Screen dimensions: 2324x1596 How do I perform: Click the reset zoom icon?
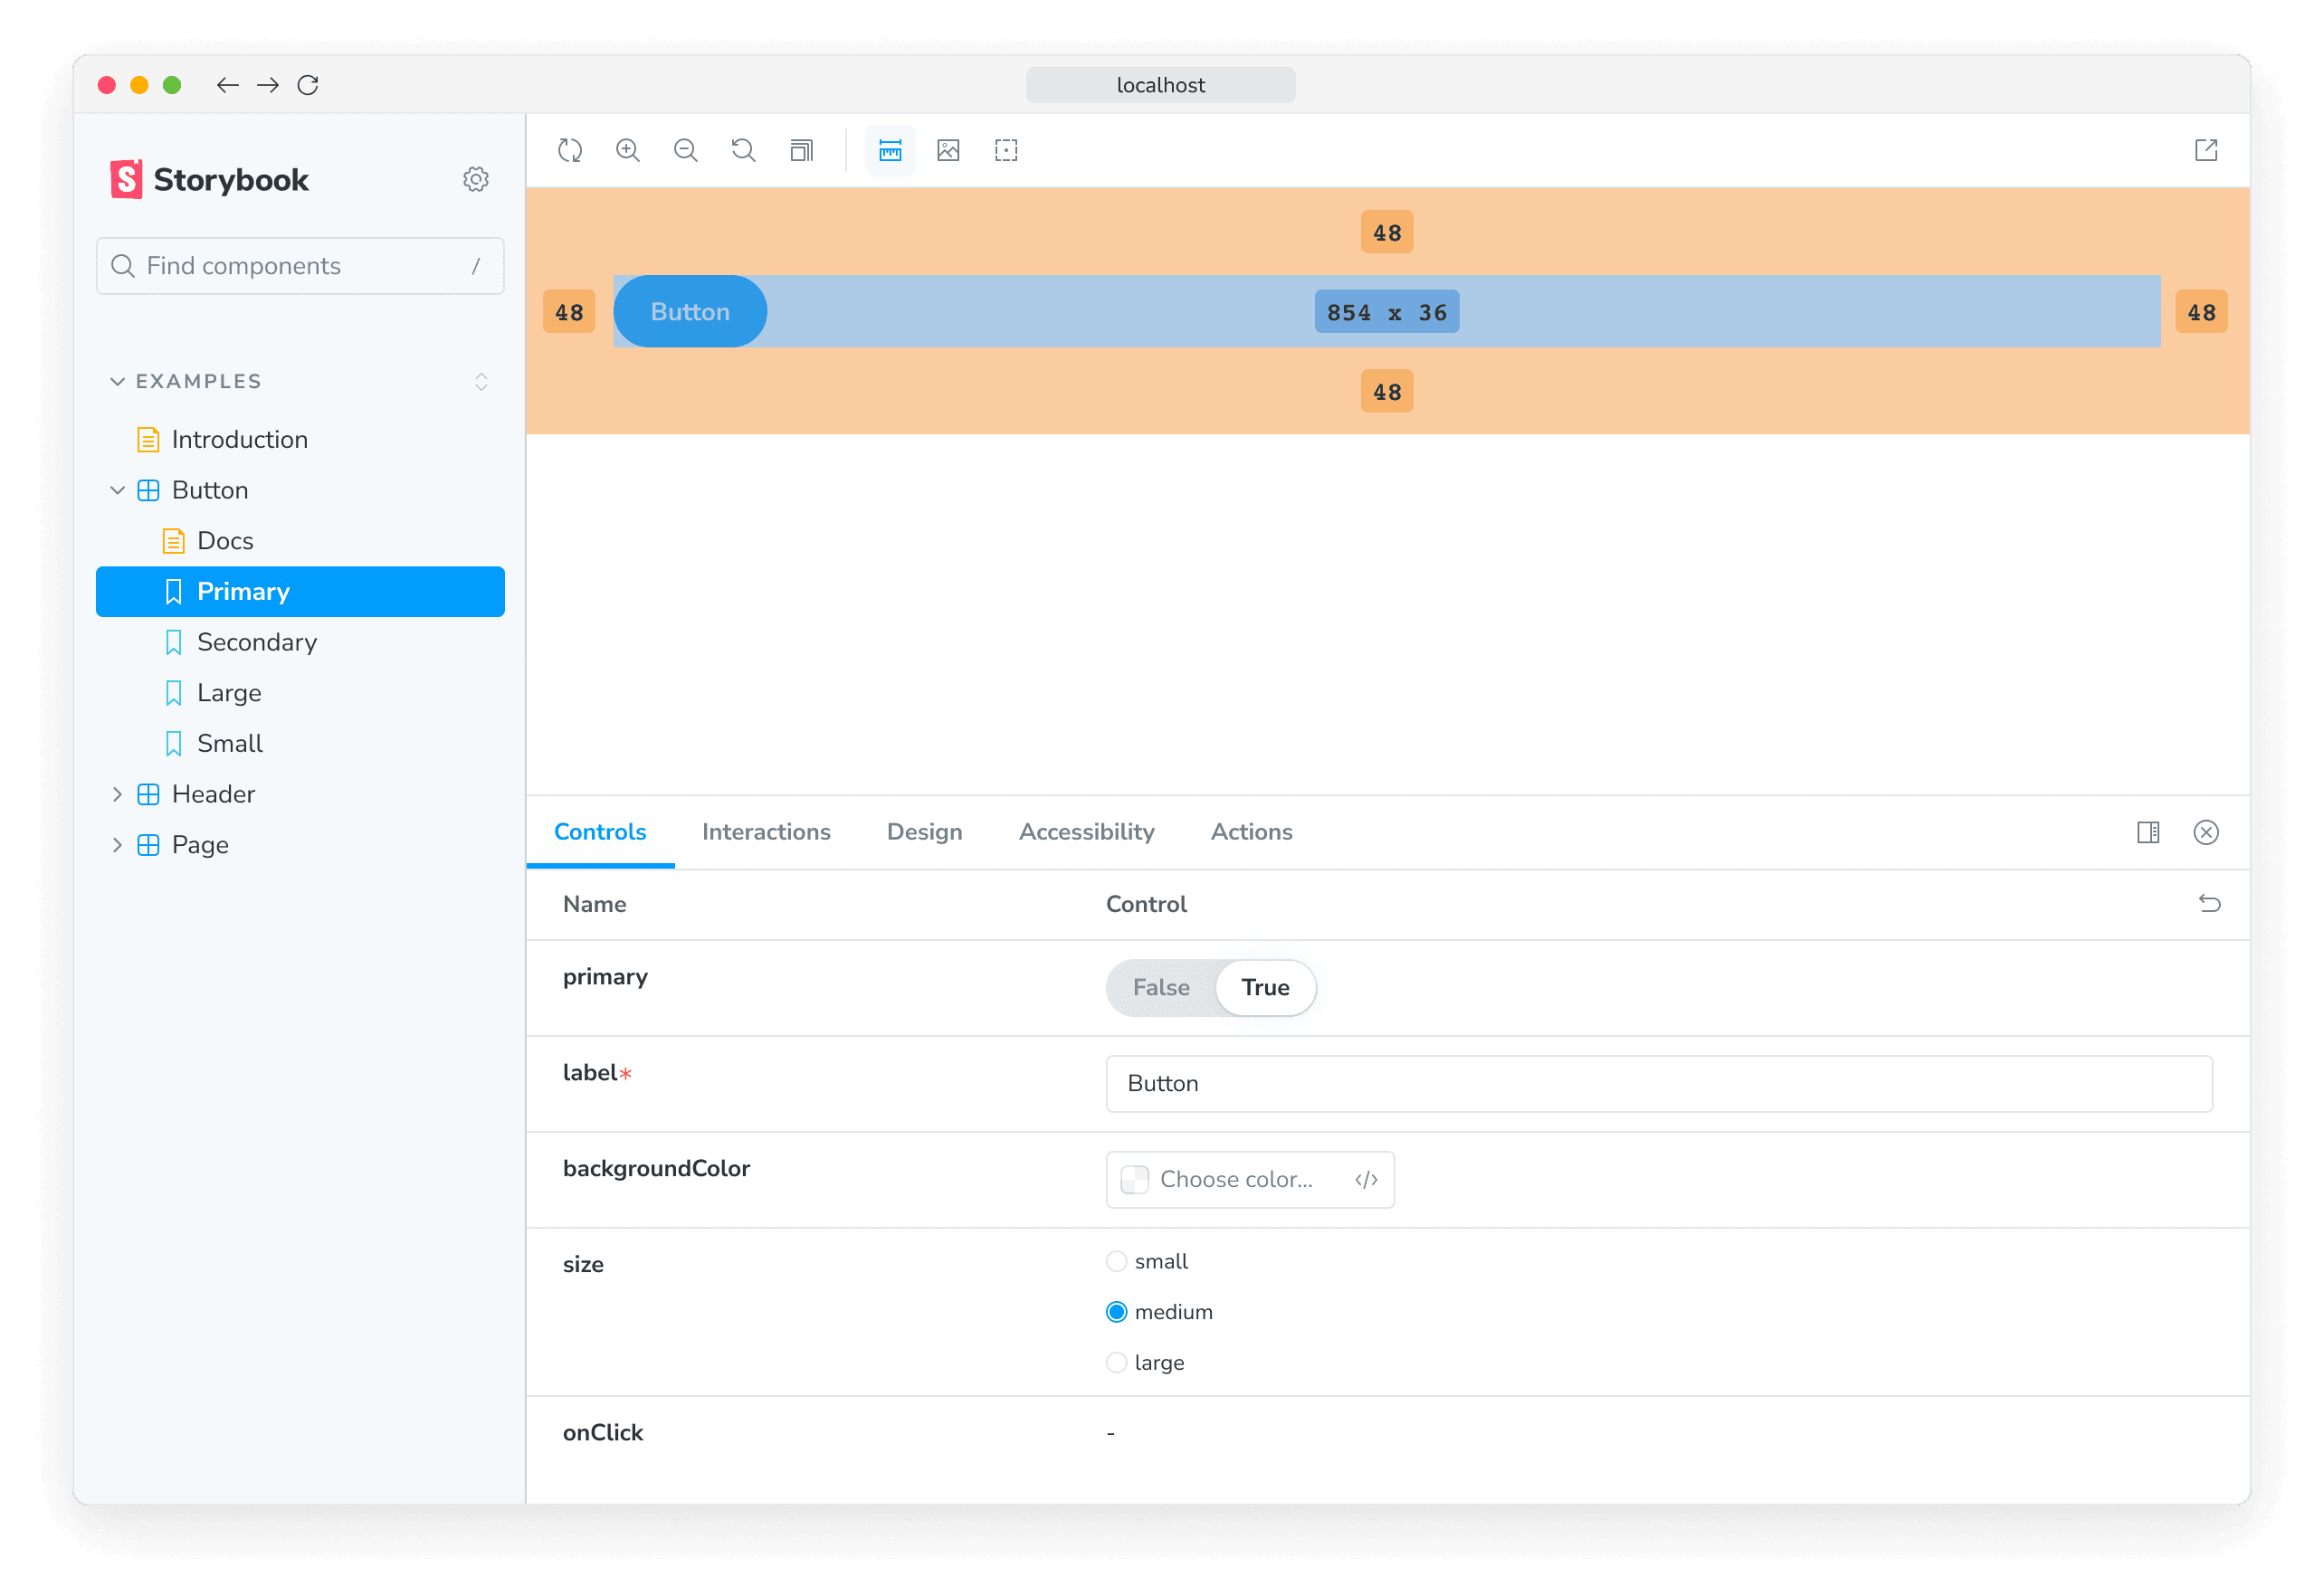click(744, 150)
